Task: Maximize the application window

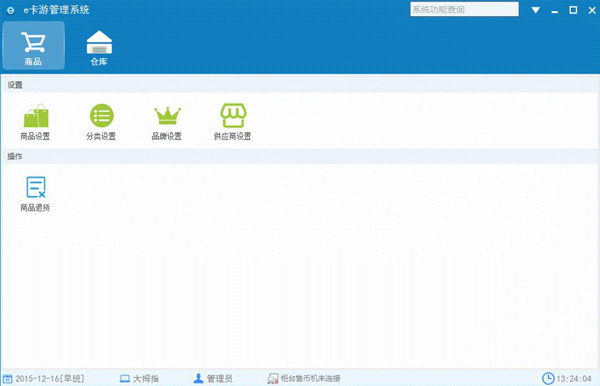Action: point(573,10)
